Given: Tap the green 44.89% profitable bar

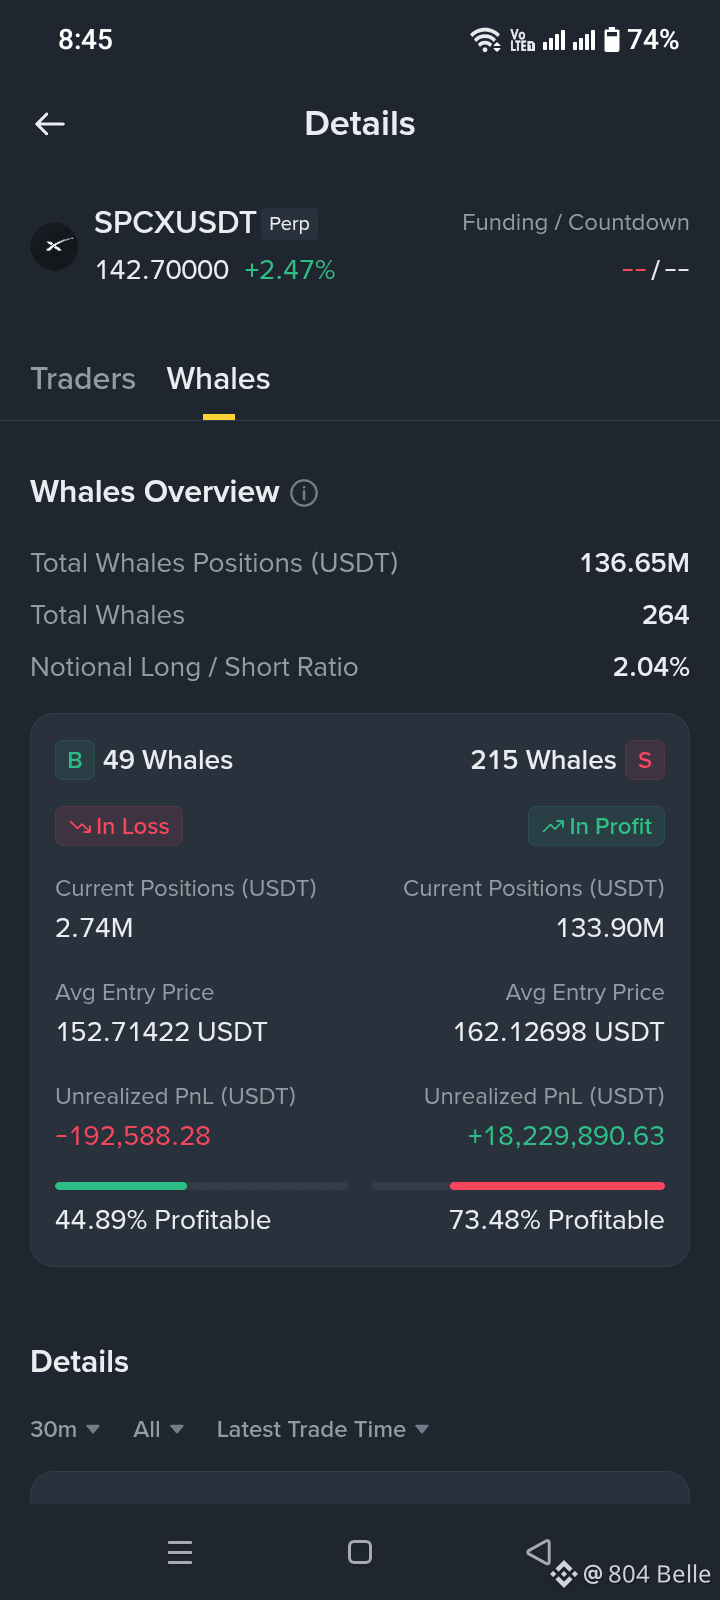Looking at the screenshot, I should [x=121, y=1186].
